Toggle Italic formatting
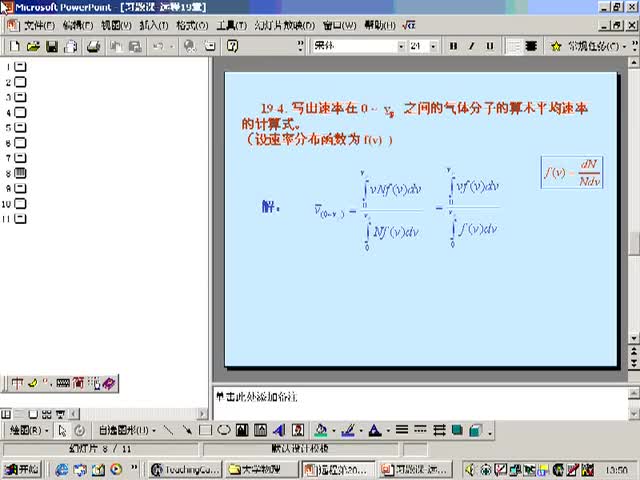Viewport: 640px width, 480px height. pos(471,46)
